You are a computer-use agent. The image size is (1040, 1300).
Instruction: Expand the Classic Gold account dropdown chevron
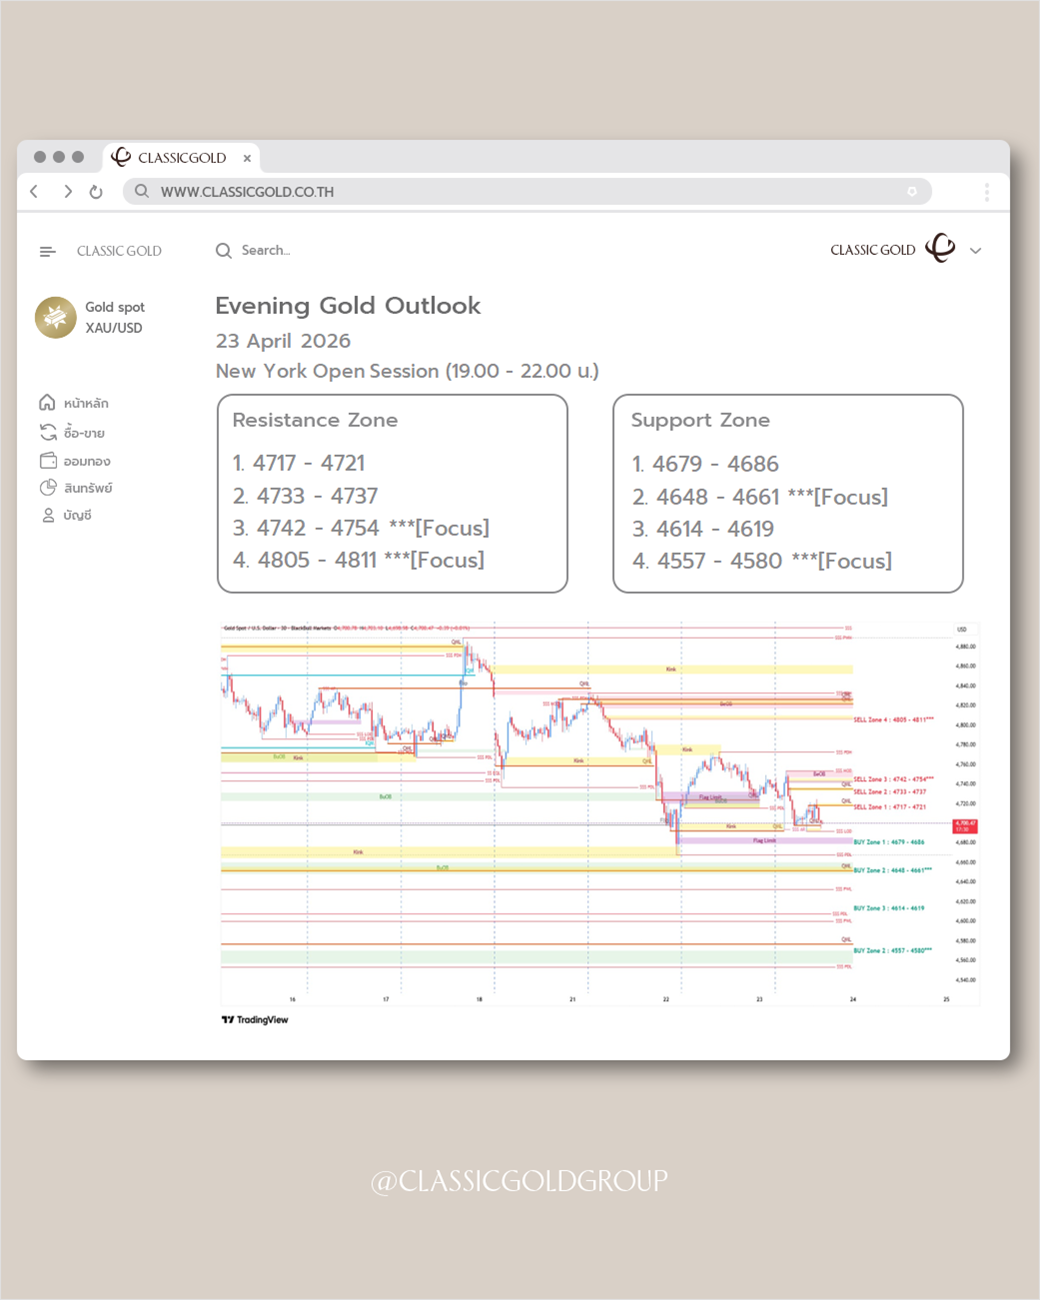coord(975,251)
